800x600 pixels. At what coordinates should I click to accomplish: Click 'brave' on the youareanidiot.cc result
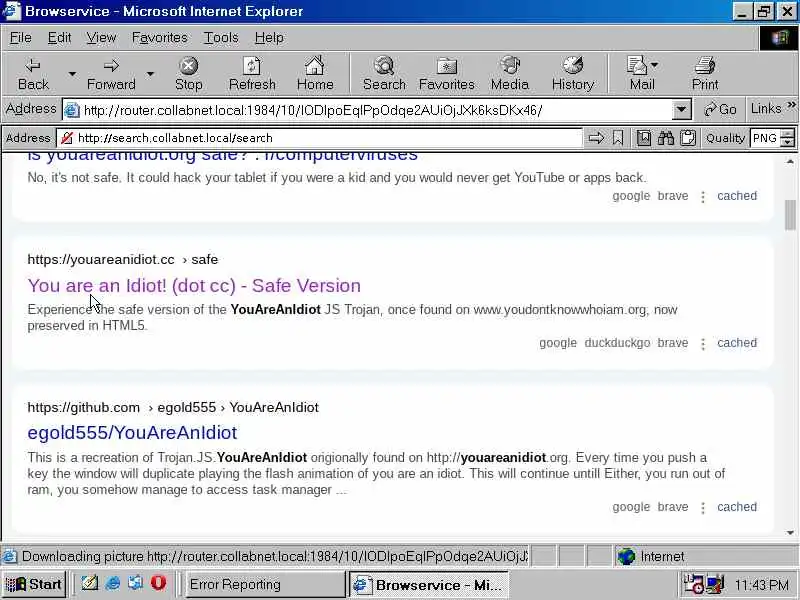tap(672, 343)
